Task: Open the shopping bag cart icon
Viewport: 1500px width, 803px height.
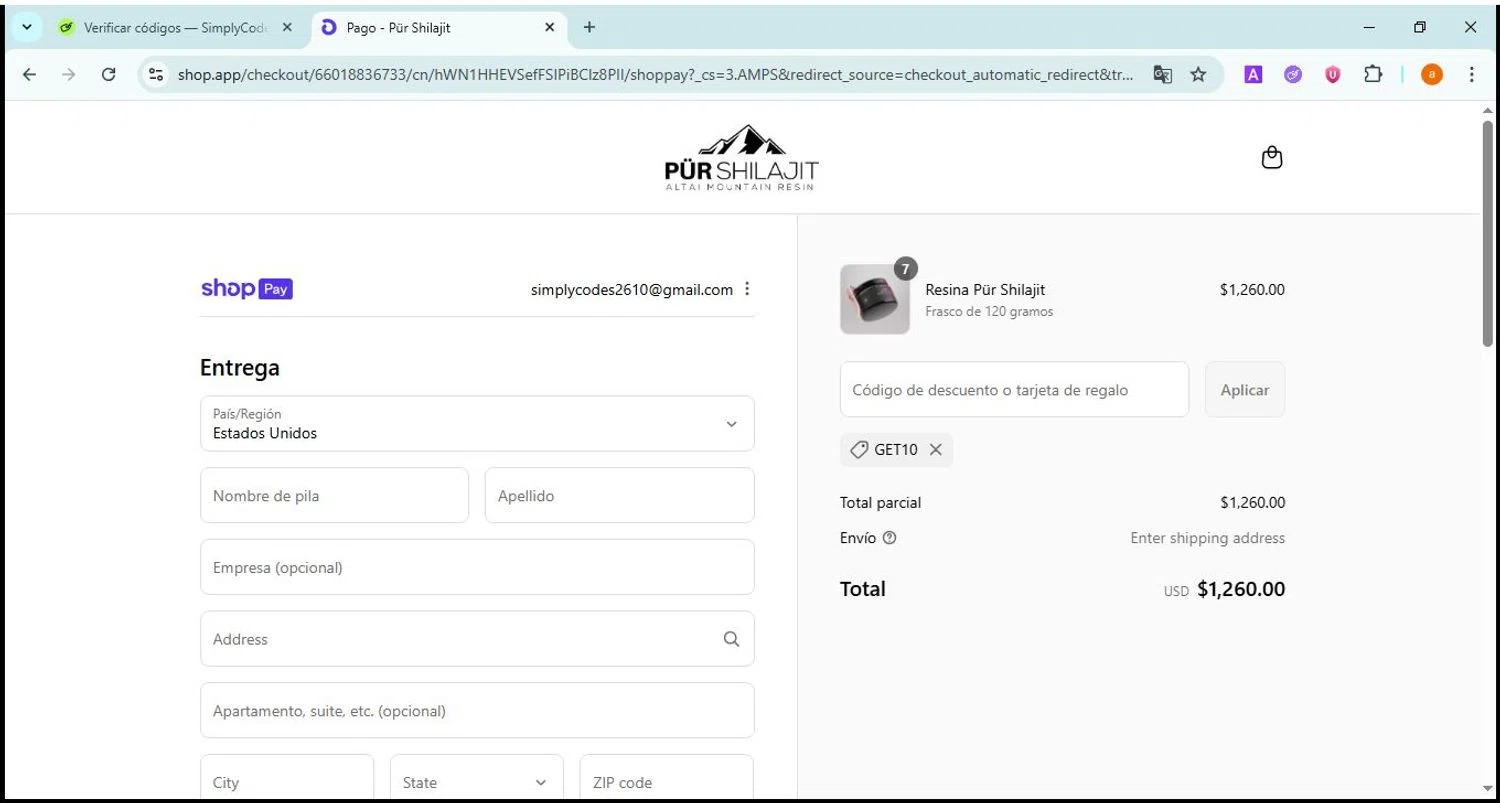Action: (x=1271, y=158)
